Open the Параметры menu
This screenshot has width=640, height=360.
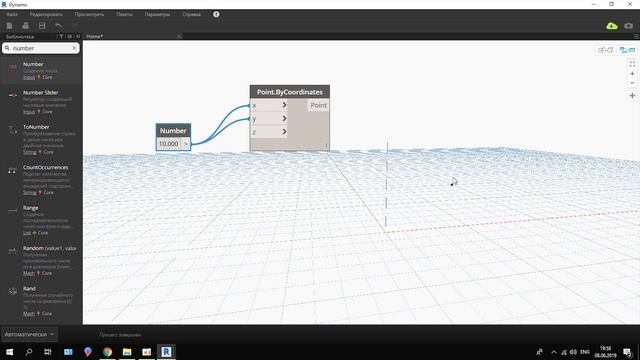point(157,14)
